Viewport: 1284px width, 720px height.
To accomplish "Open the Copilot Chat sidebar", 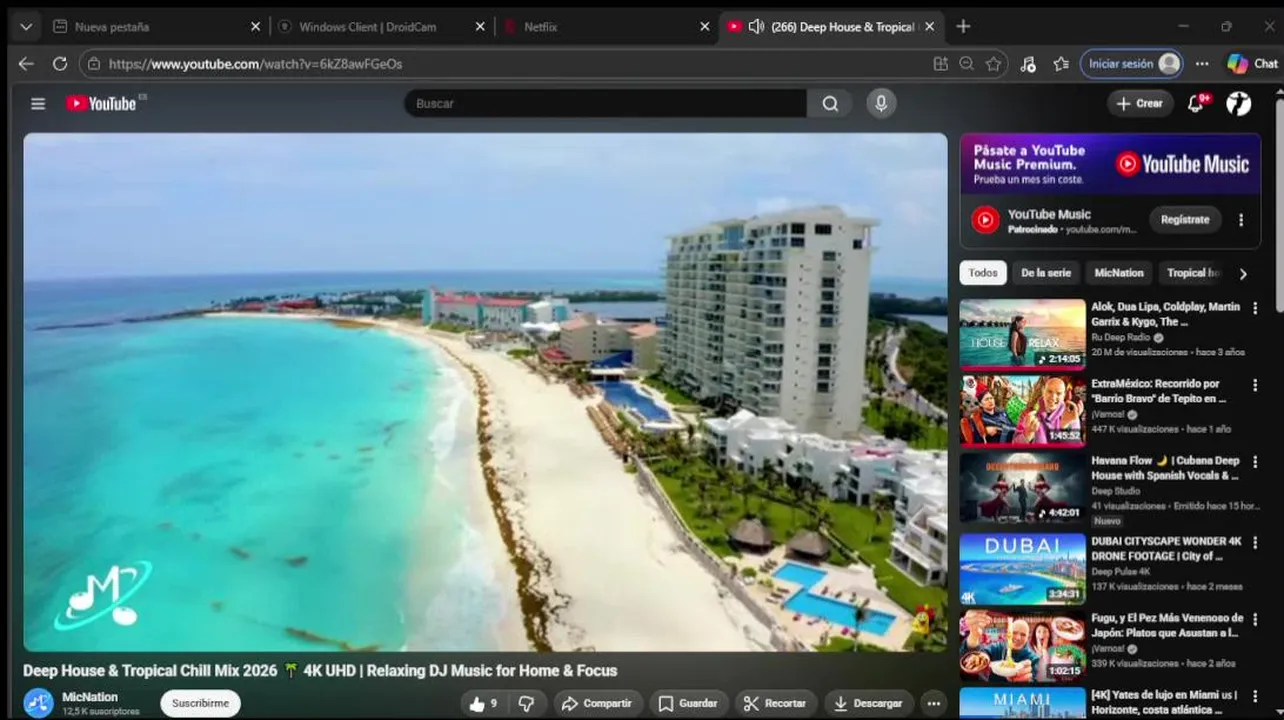I will click(1252, 64).
